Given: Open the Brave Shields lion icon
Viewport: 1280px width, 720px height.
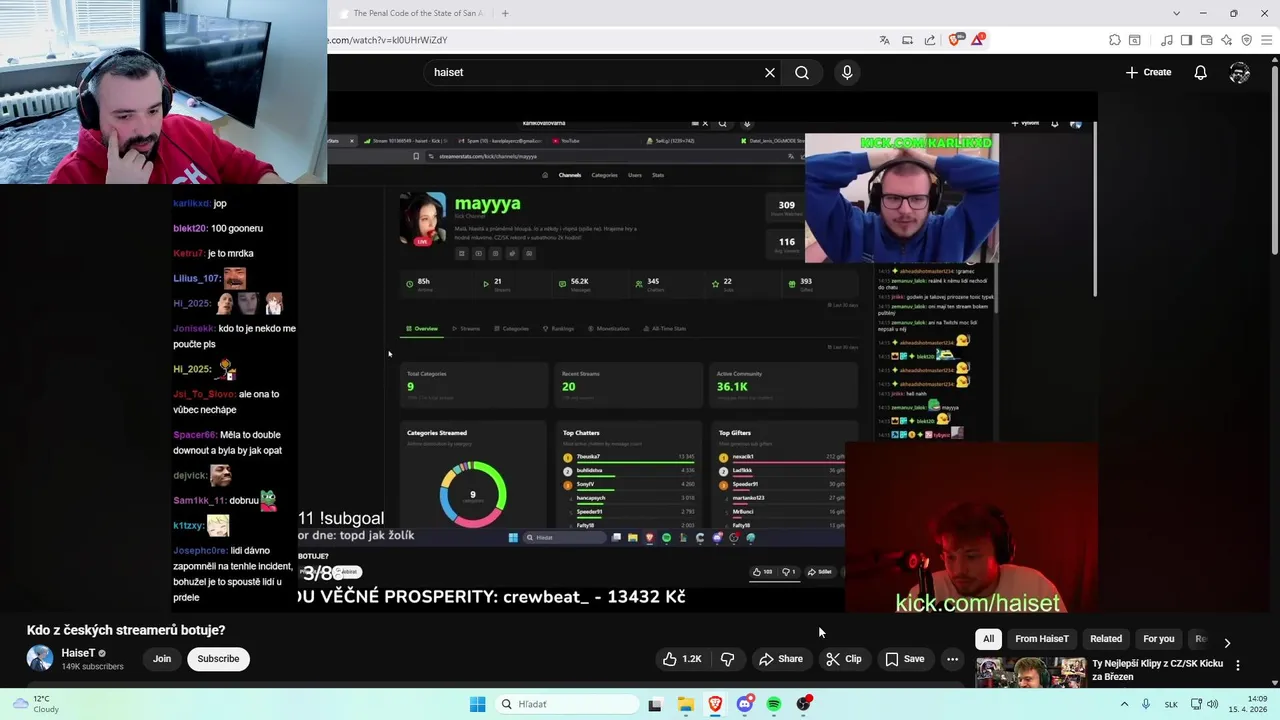Looking at the screenshot, I should coord(954,40).
